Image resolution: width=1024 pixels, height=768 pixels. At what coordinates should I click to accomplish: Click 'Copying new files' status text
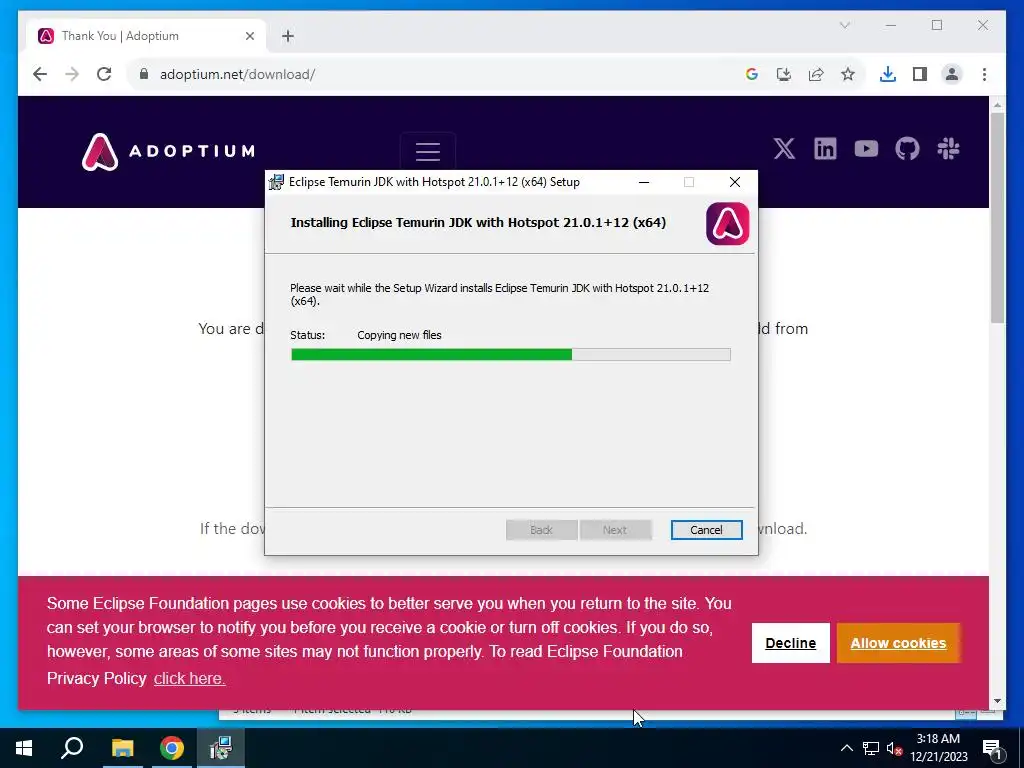pyautogui.click(x=399, y=335)
